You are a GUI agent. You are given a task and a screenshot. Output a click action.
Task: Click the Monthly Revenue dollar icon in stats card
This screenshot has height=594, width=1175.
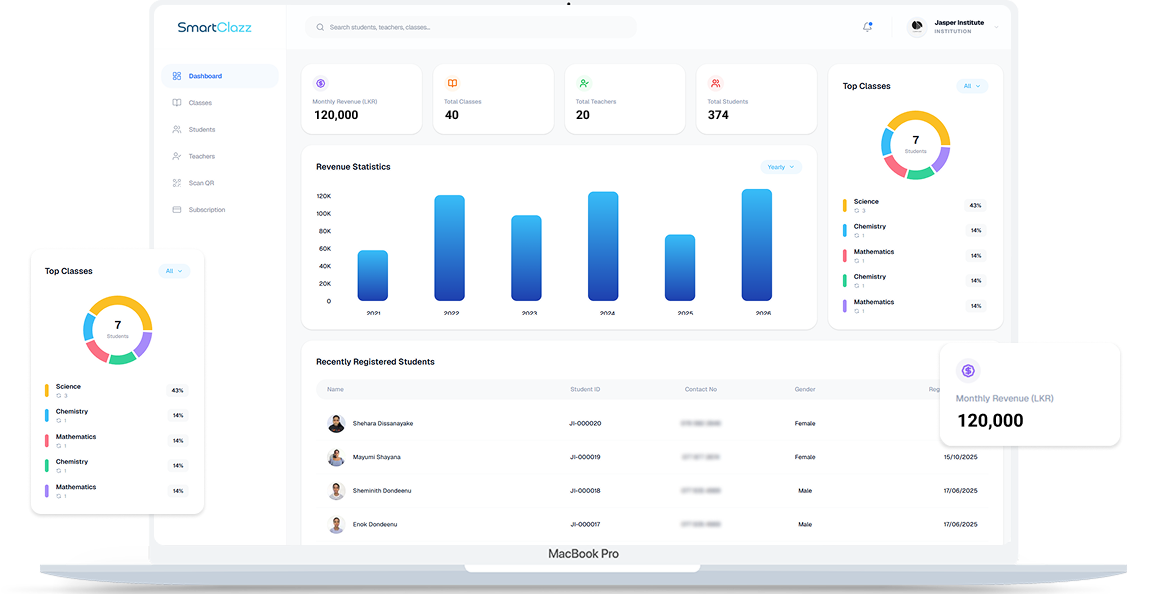pyautogui.click(x=321, y=83)
